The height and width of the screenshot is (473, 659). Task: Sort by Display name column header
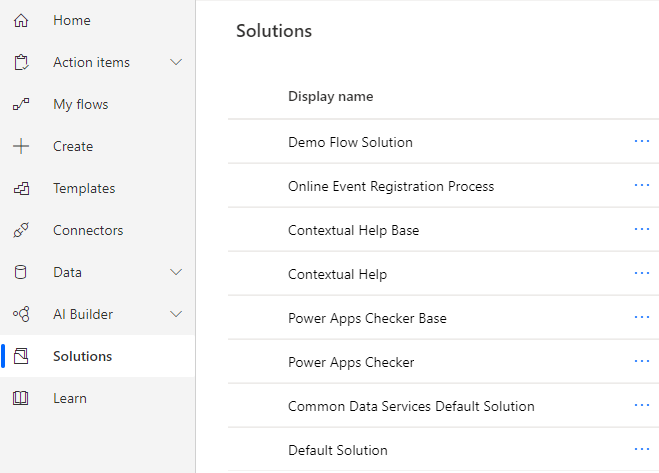point(330,97)
